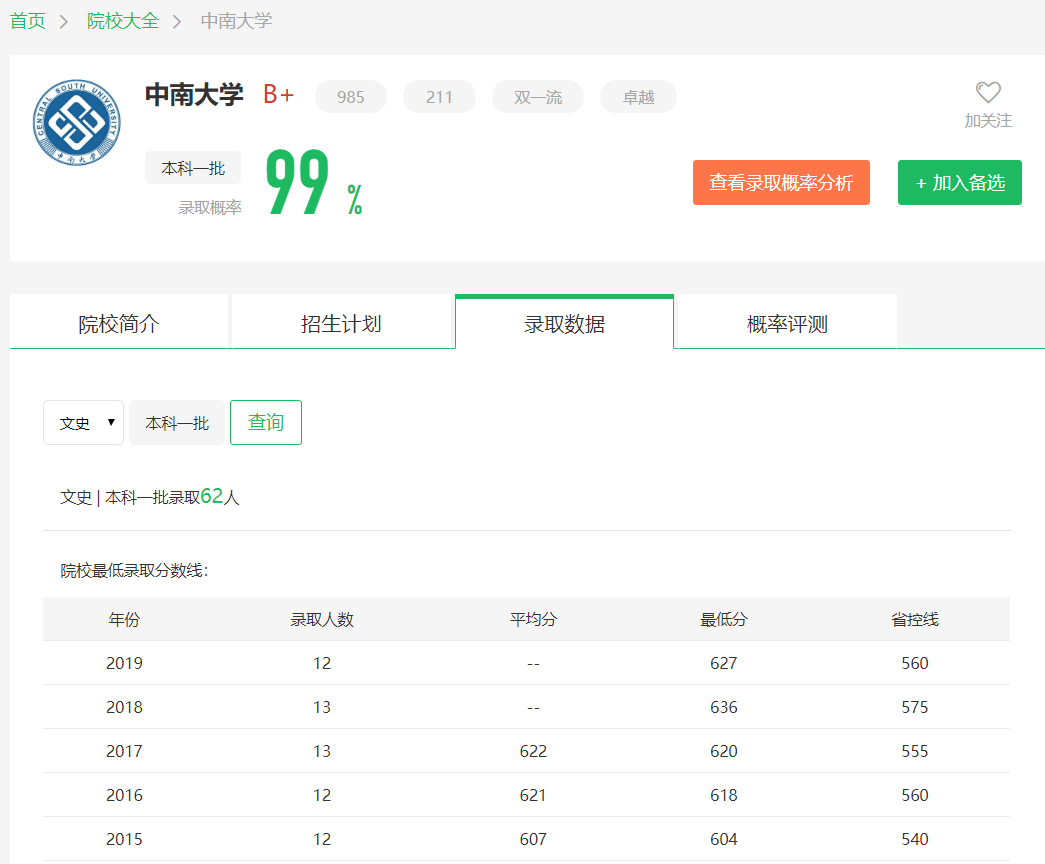Click the 平均分 column header
The image size is (1045, 864).
click(x=533, y=619)
